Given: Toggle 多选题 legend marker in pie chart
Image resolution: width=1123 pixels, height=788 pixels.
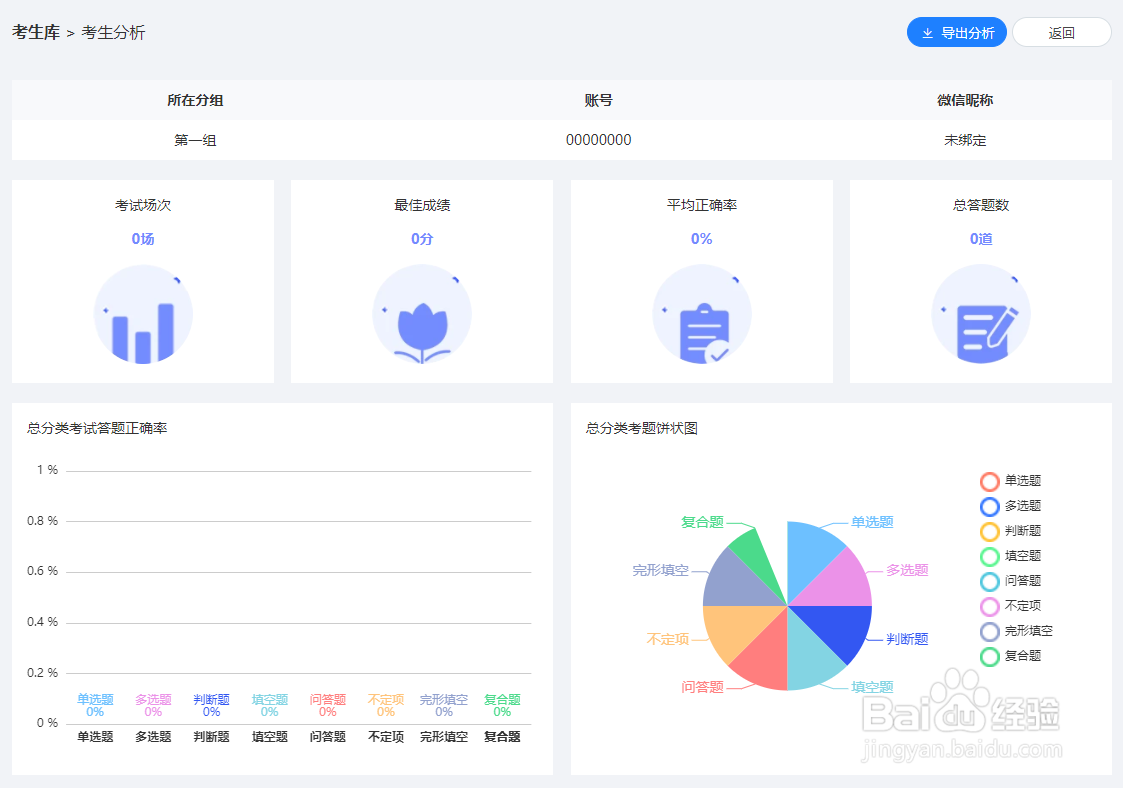Looking at the screenshot, I should 990,506.
